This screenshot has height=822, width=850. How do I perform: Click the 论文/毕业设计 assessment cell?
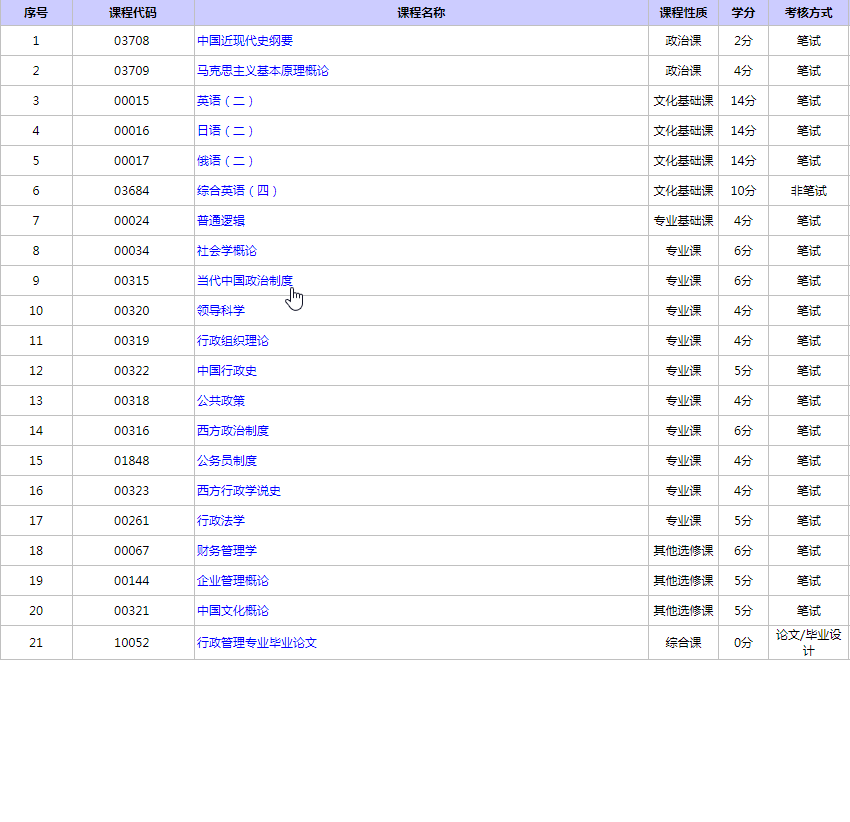pos(808,643)
